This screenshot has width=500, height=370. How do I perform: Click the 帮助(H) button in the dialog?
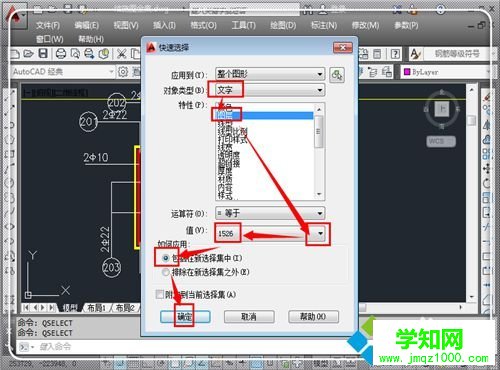pos(313,317)
